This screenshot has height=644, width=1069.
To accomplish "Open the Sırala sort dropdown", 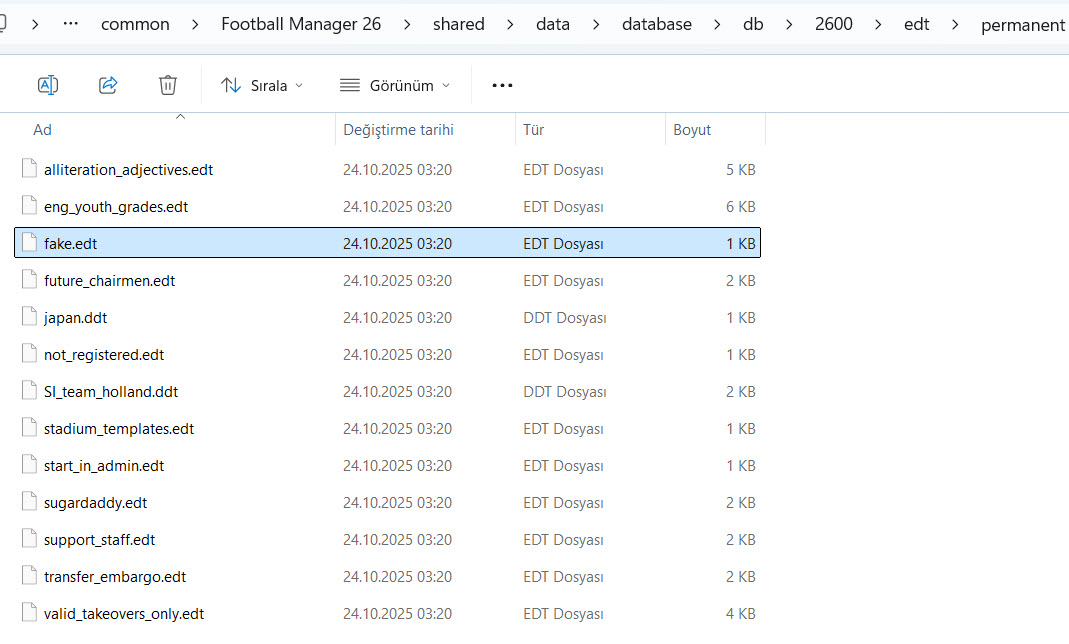I will click(262, 85).
